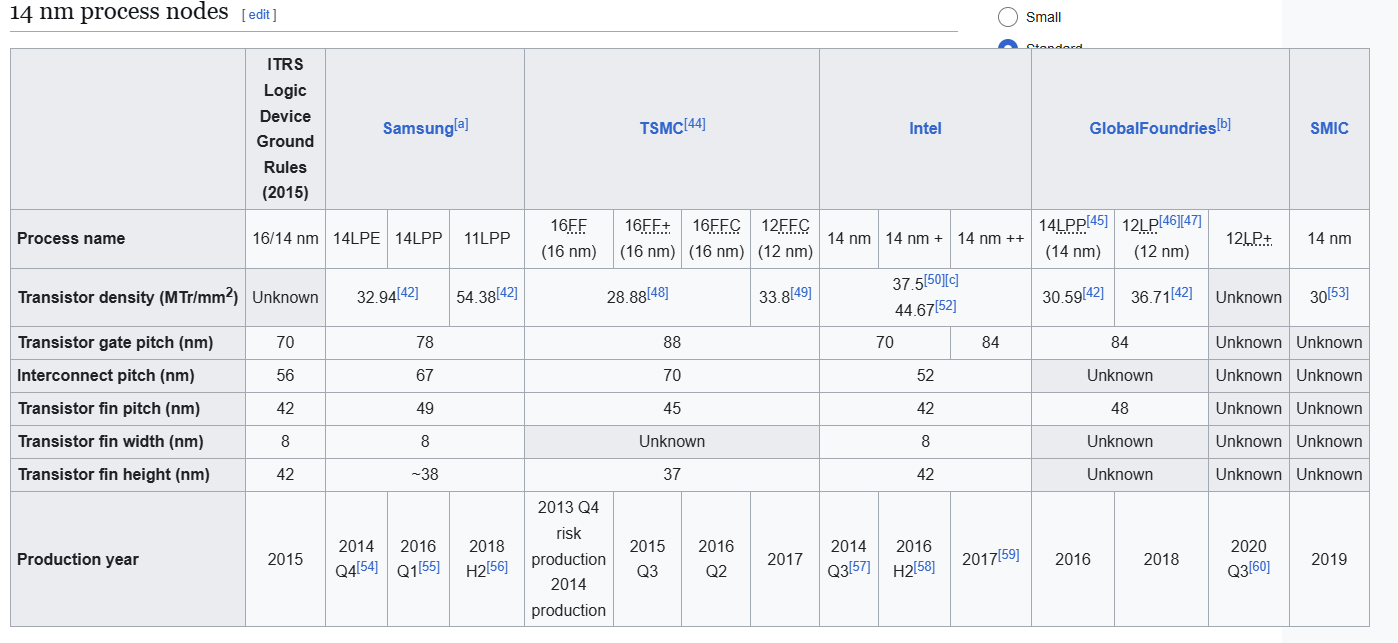
Task: Open the TSMC header link
Action: click(662, 129)
